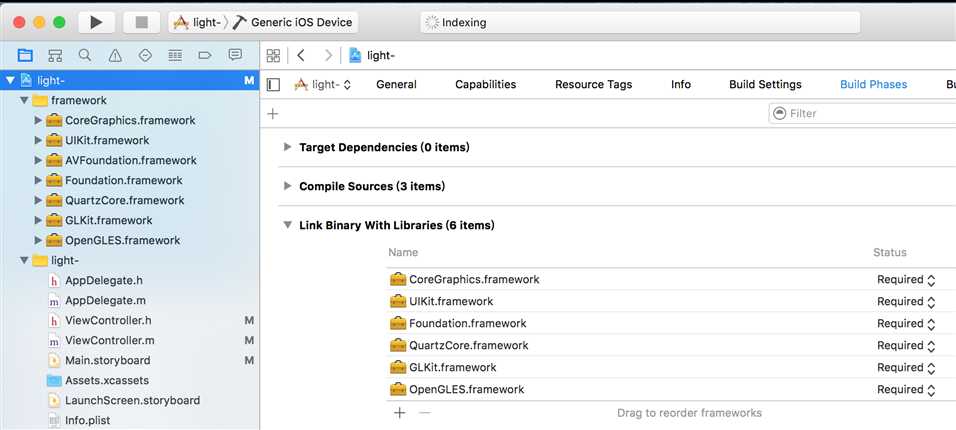Expand Foundation.framework in navigator
Viewport: 956px width, 430px height.
(38, 181)
